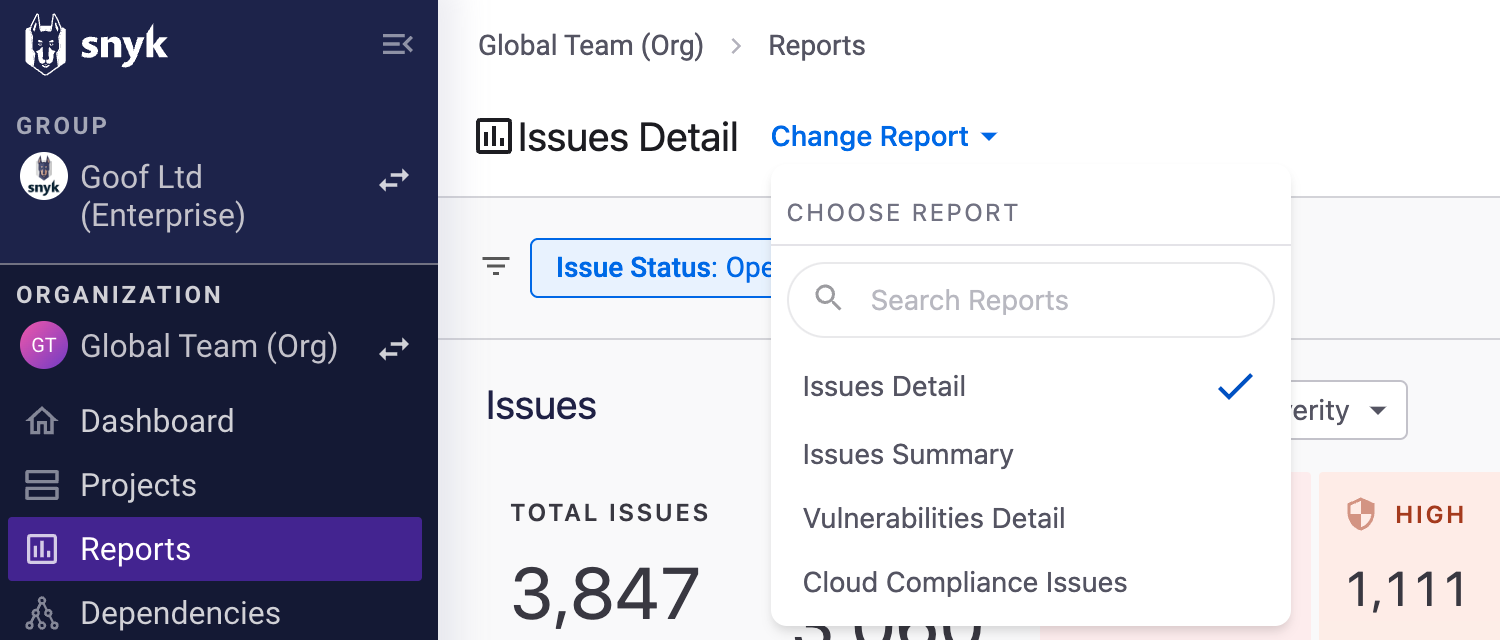Image resolution: width=1500 pixels, height=640 pixels.
Task: Open the severity dropdown arrow
Action: (1378, 411)
